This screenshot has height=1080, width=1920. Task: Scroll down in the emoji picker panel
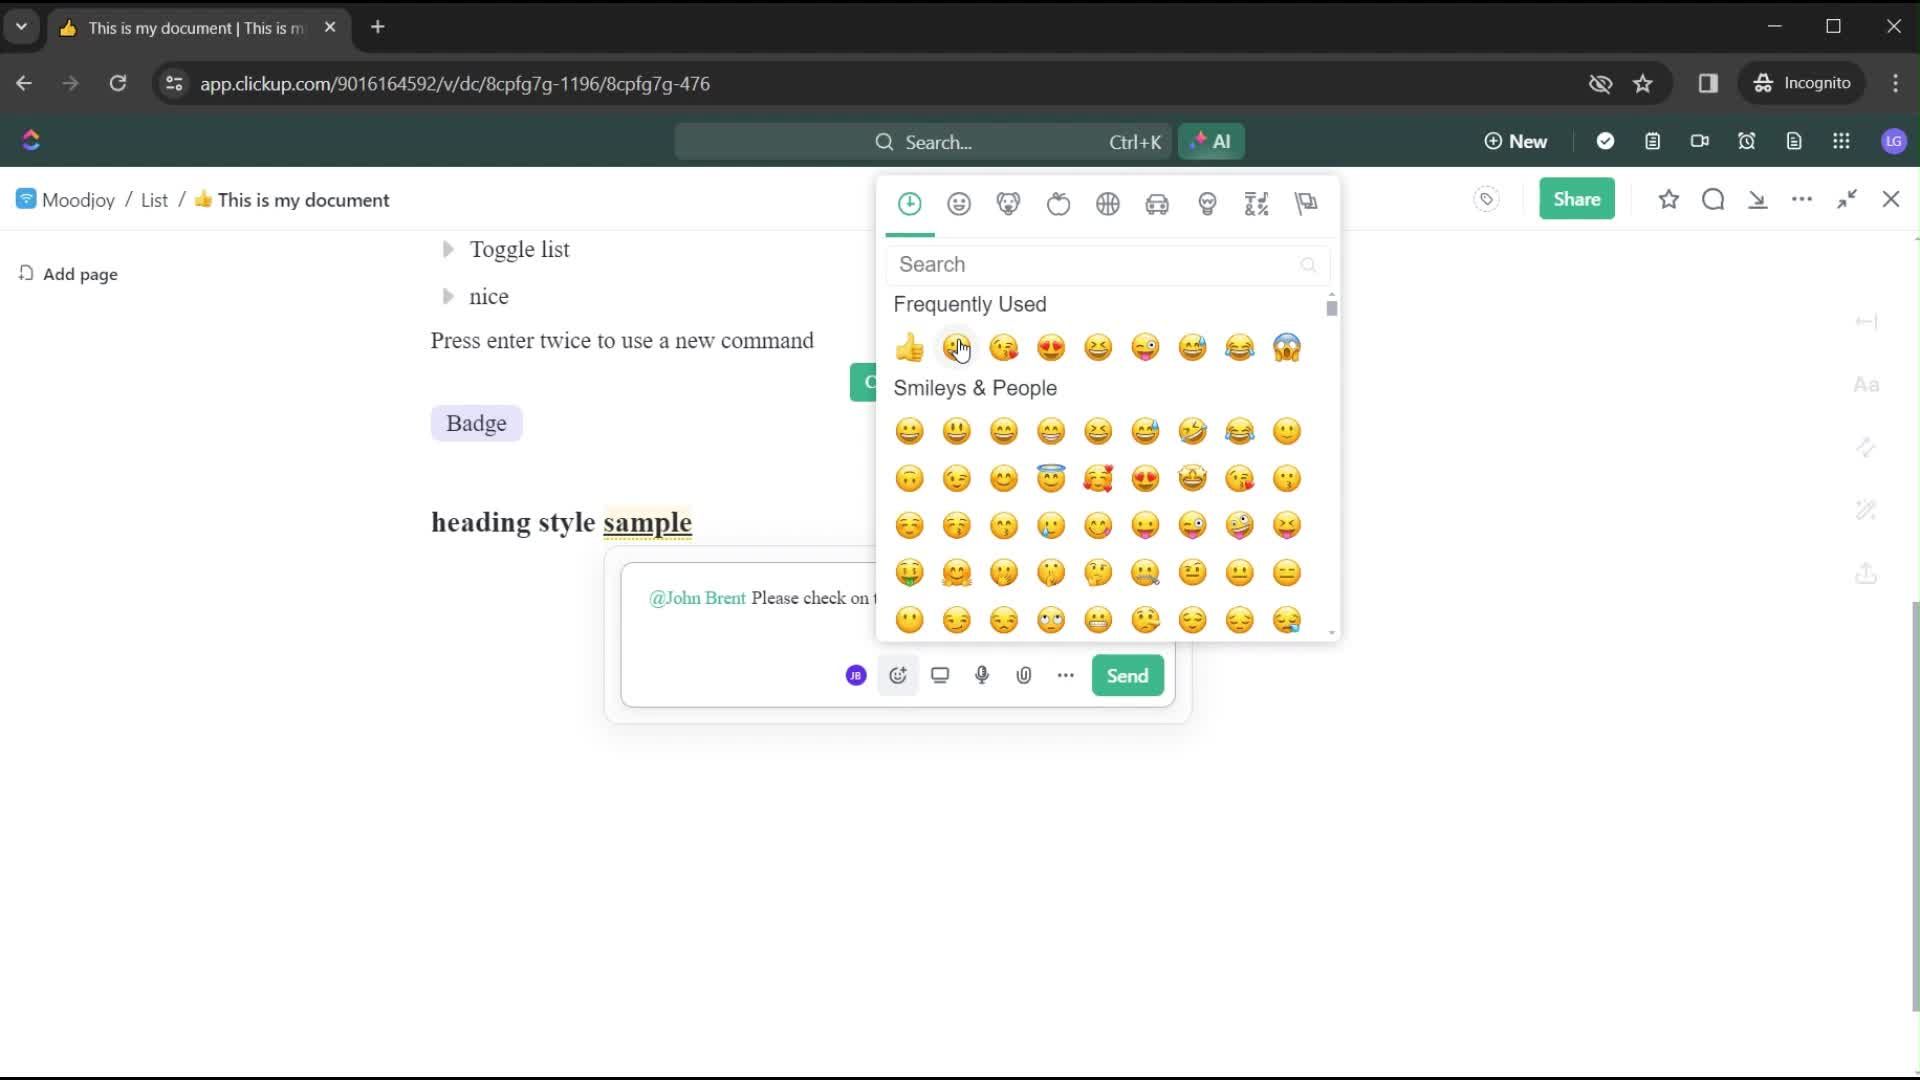pyautogui.click(x=1331, y=633)
